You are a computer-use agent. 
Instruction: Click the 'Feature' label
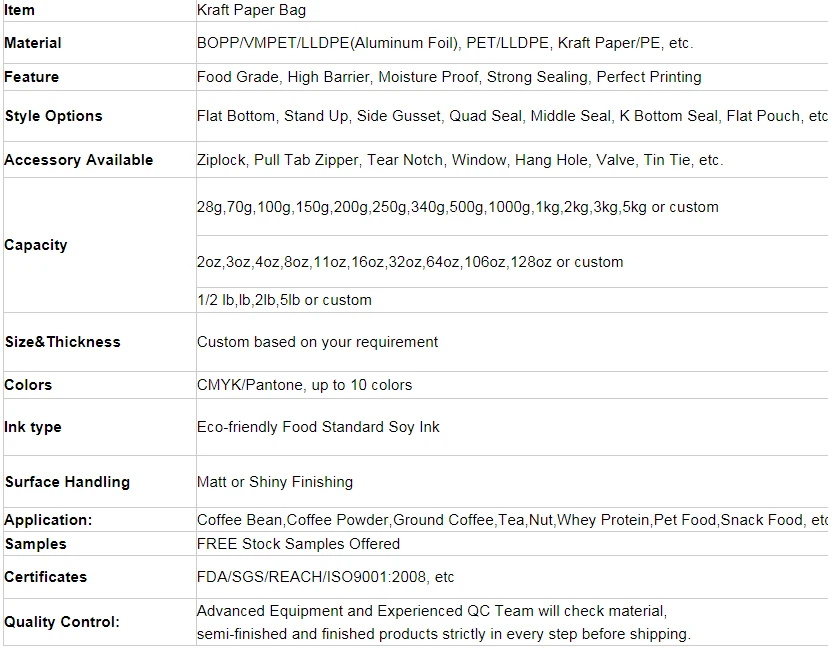click(x=31, y=77)
